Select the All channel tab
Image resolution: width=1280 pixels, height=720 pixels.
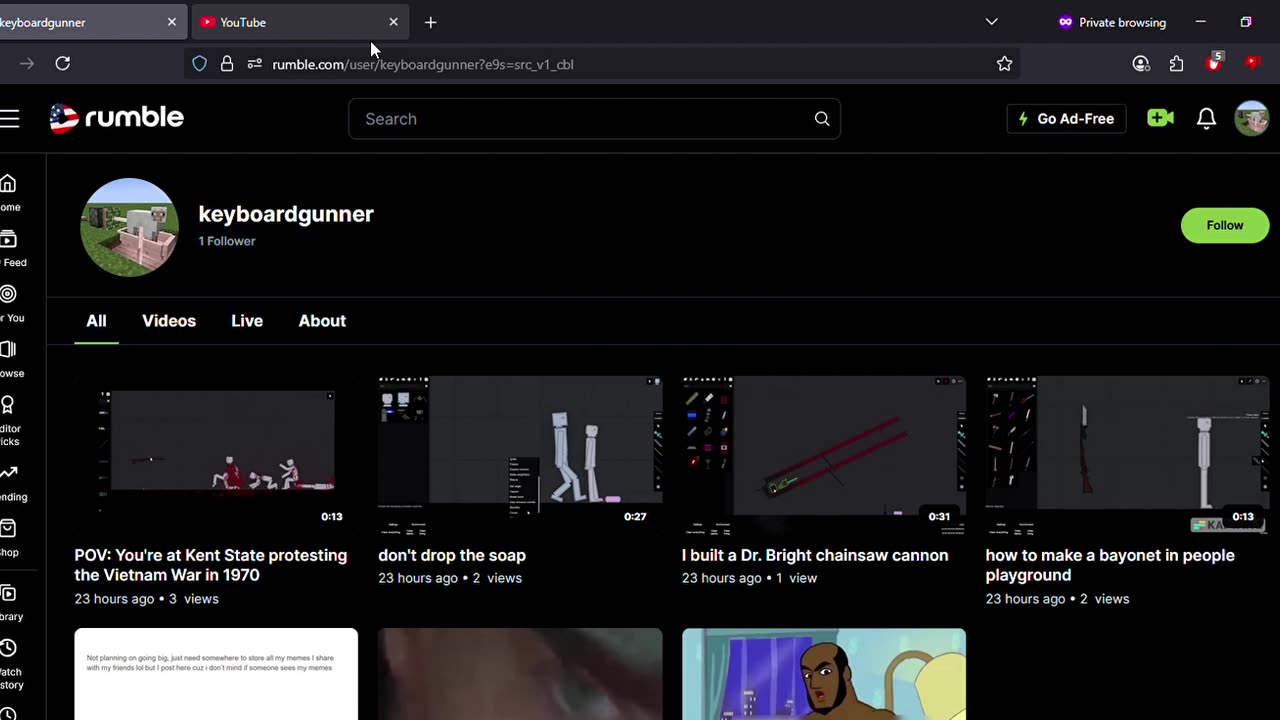click(x=96, y=321)
